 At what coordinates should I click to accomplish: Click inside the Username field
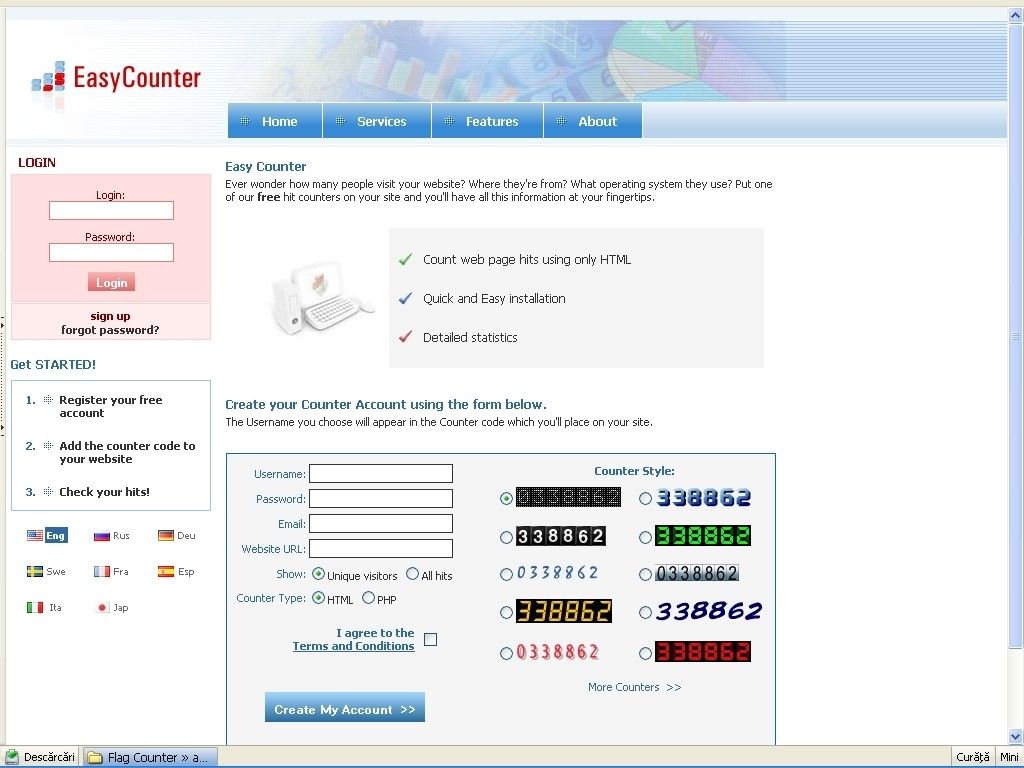click(x=380, y=473)
